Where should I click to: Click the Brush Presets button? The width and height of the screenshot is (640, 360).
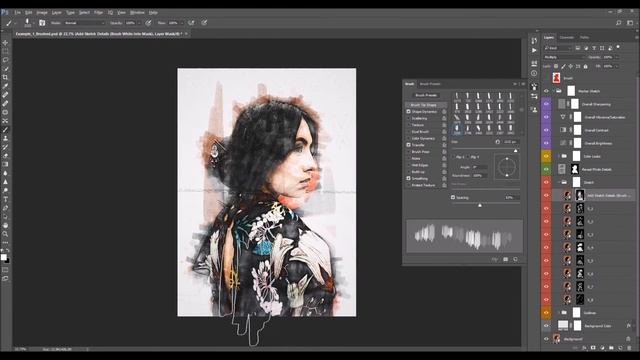[426, 95]
